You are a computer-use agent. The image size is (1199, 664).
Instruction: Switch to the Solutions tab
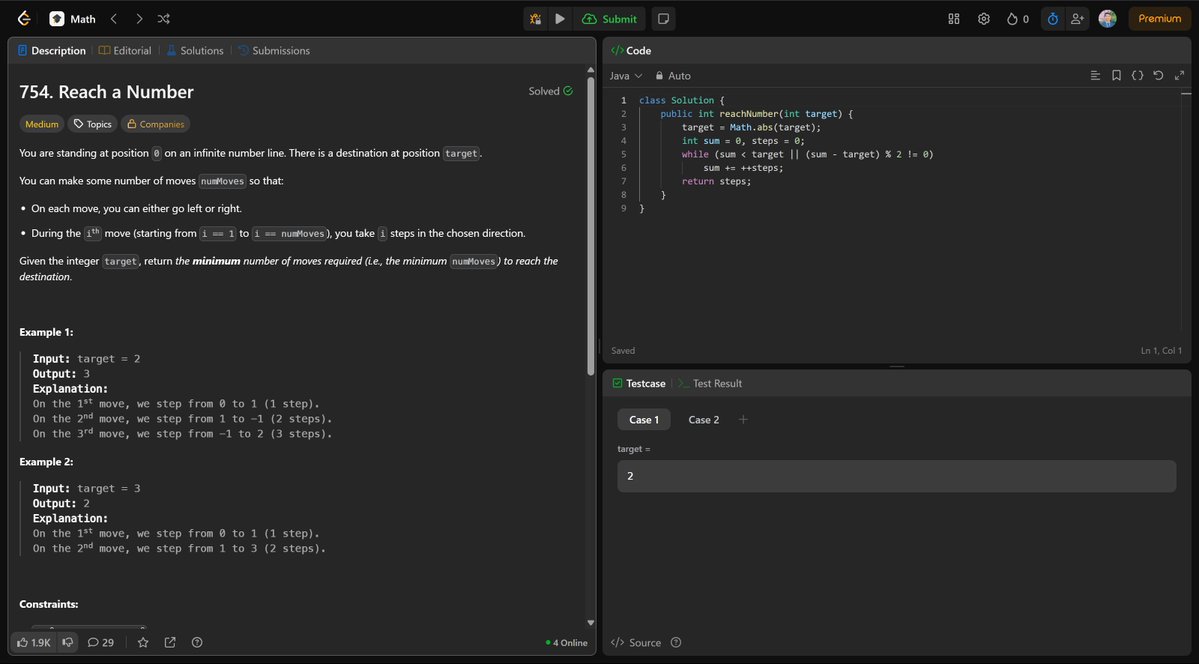point(195,50)
